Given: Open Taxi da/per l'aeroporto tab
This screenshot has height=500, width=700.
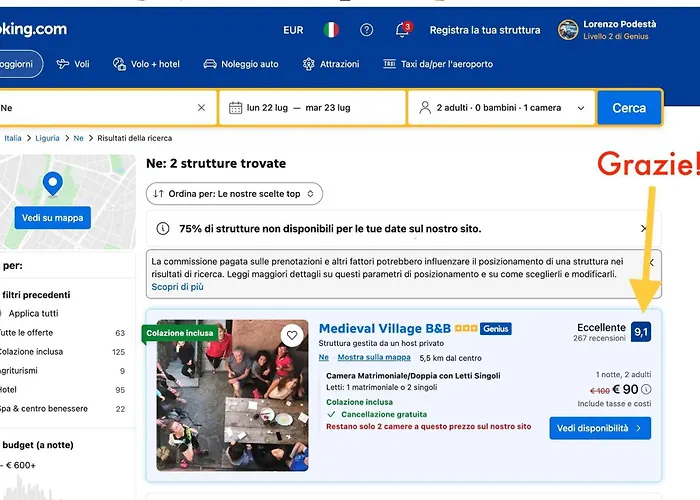Looking at the screenshot, I should [438, 64].
